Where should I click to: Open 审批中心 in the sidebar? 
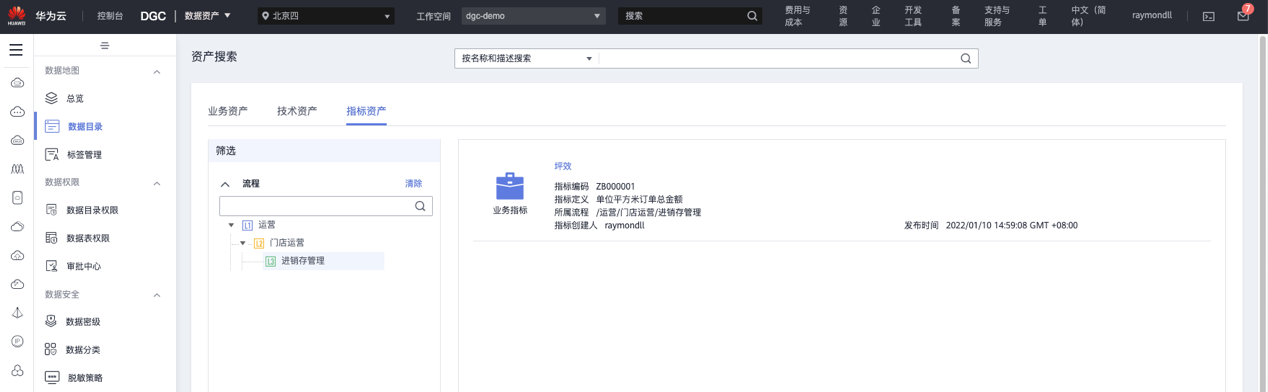[x=84, y=266]
